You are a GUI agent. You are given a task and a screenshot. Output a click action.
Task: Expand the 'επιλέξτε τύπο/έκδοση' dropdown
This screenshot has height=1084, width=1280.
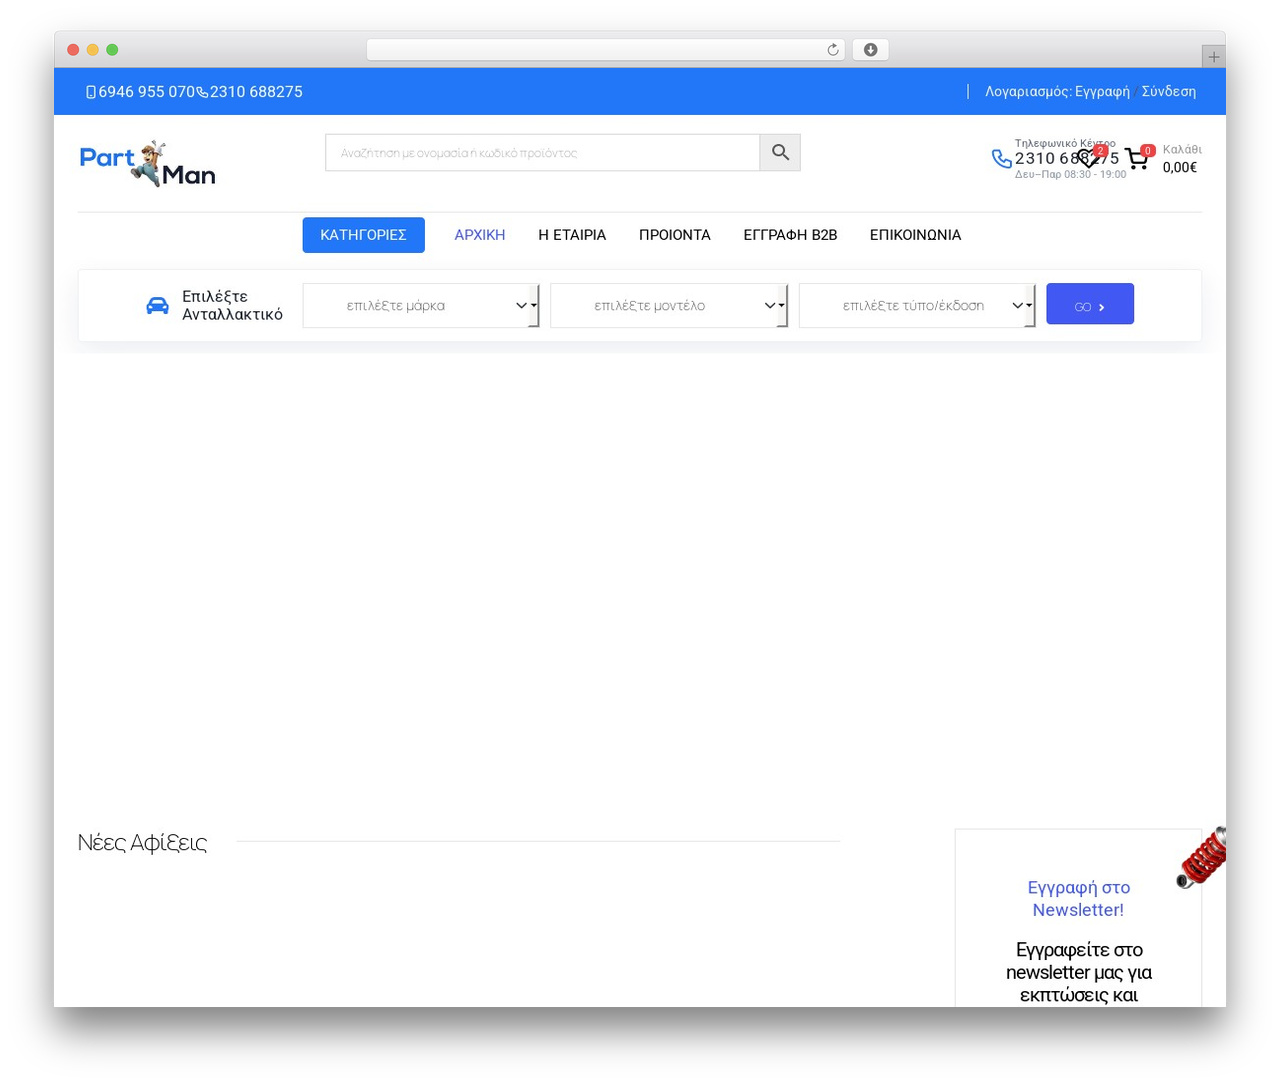point(917,305)
